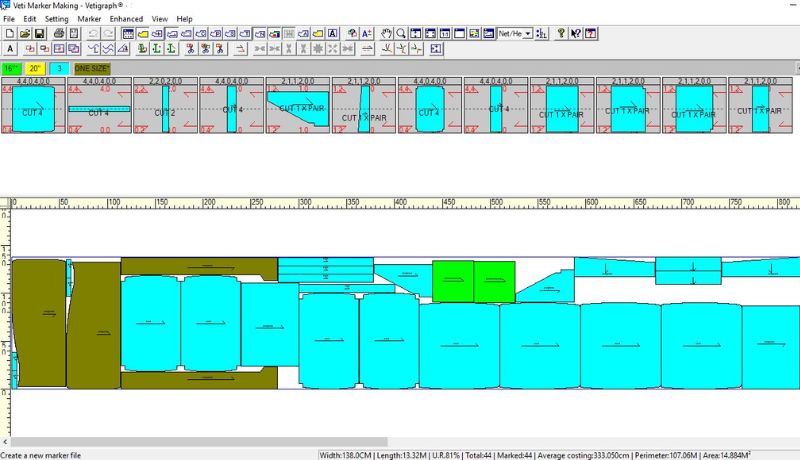Select the Hand pan tool
The image size is (800, 460).
(x=387, y=34)
